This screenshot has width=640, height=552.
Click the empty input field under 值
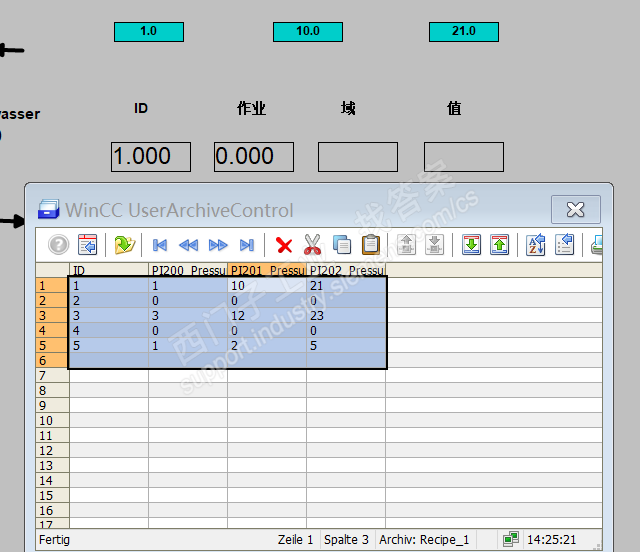tap(464, 157)
